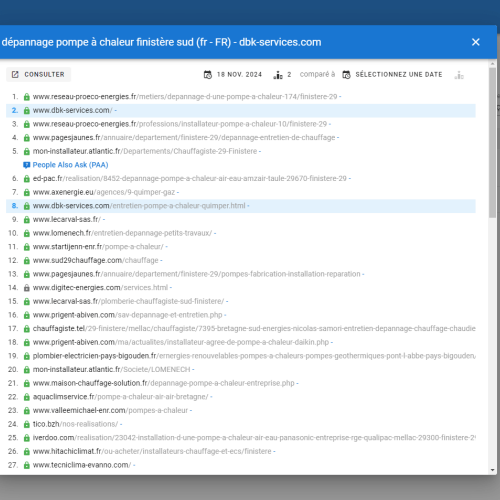Click the PAA speech bubble icon
The height and width of the screenshot is (500, 500).
tap(26, 165)
